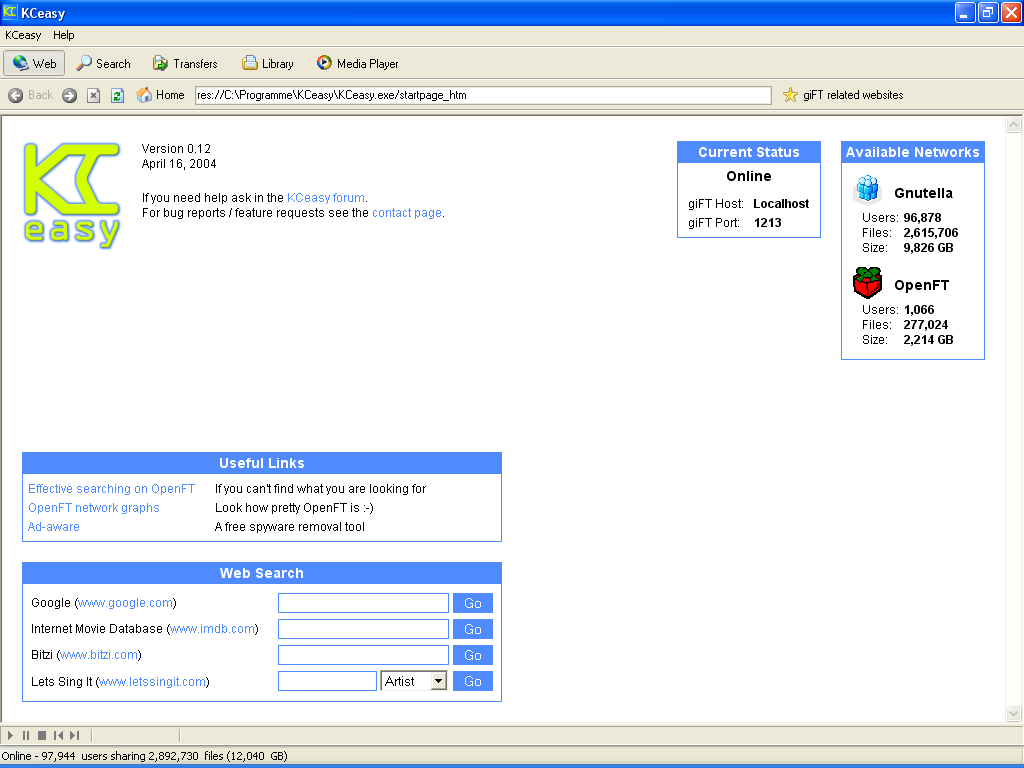Click the scrollbar down arrow
Image resolution: width=1024 pixels, height=768 pixels.
coord(1014,713)
